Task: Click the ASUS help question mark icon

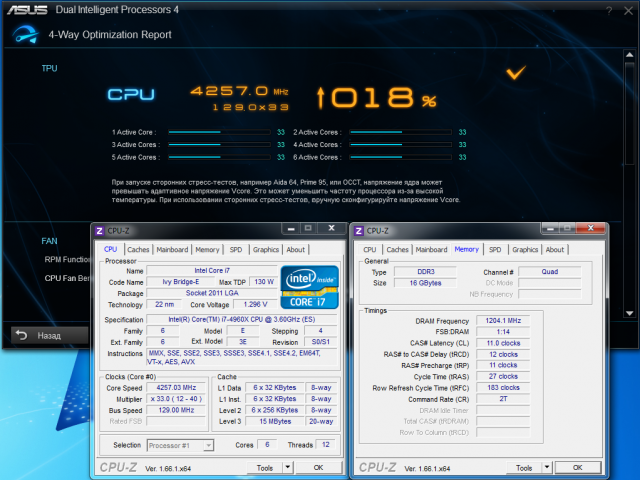Action: click(609, 11)
